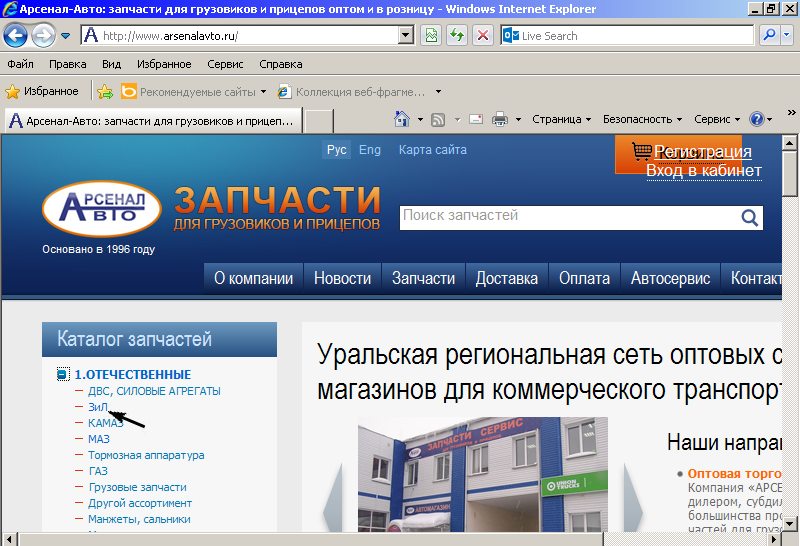The height and width of the screenshot is (546, 800).
Task: Open the Правка menu
Action: coord(67,64)
